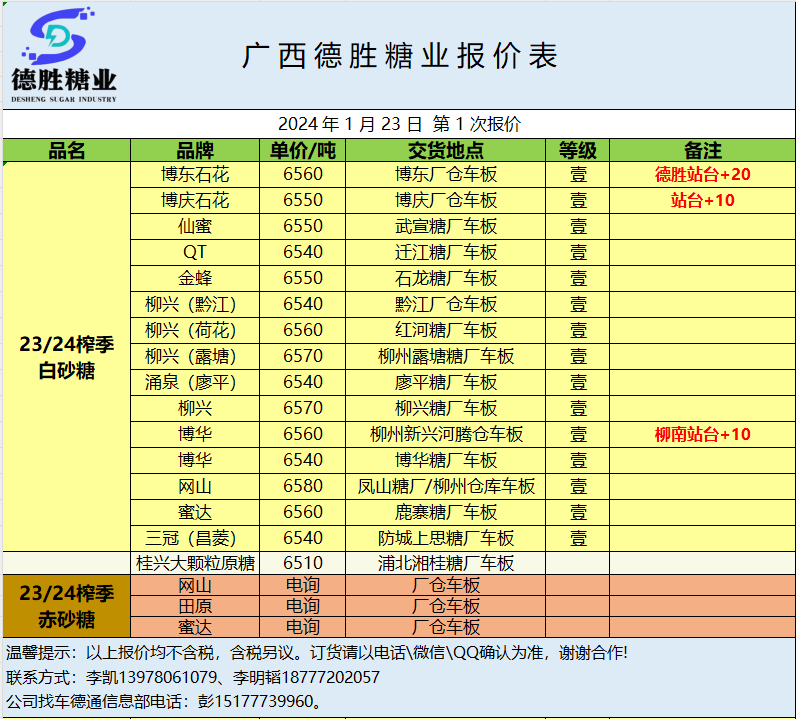Select the QT brand cell
This screenshot has width=796, height=719.
(195, 252)
